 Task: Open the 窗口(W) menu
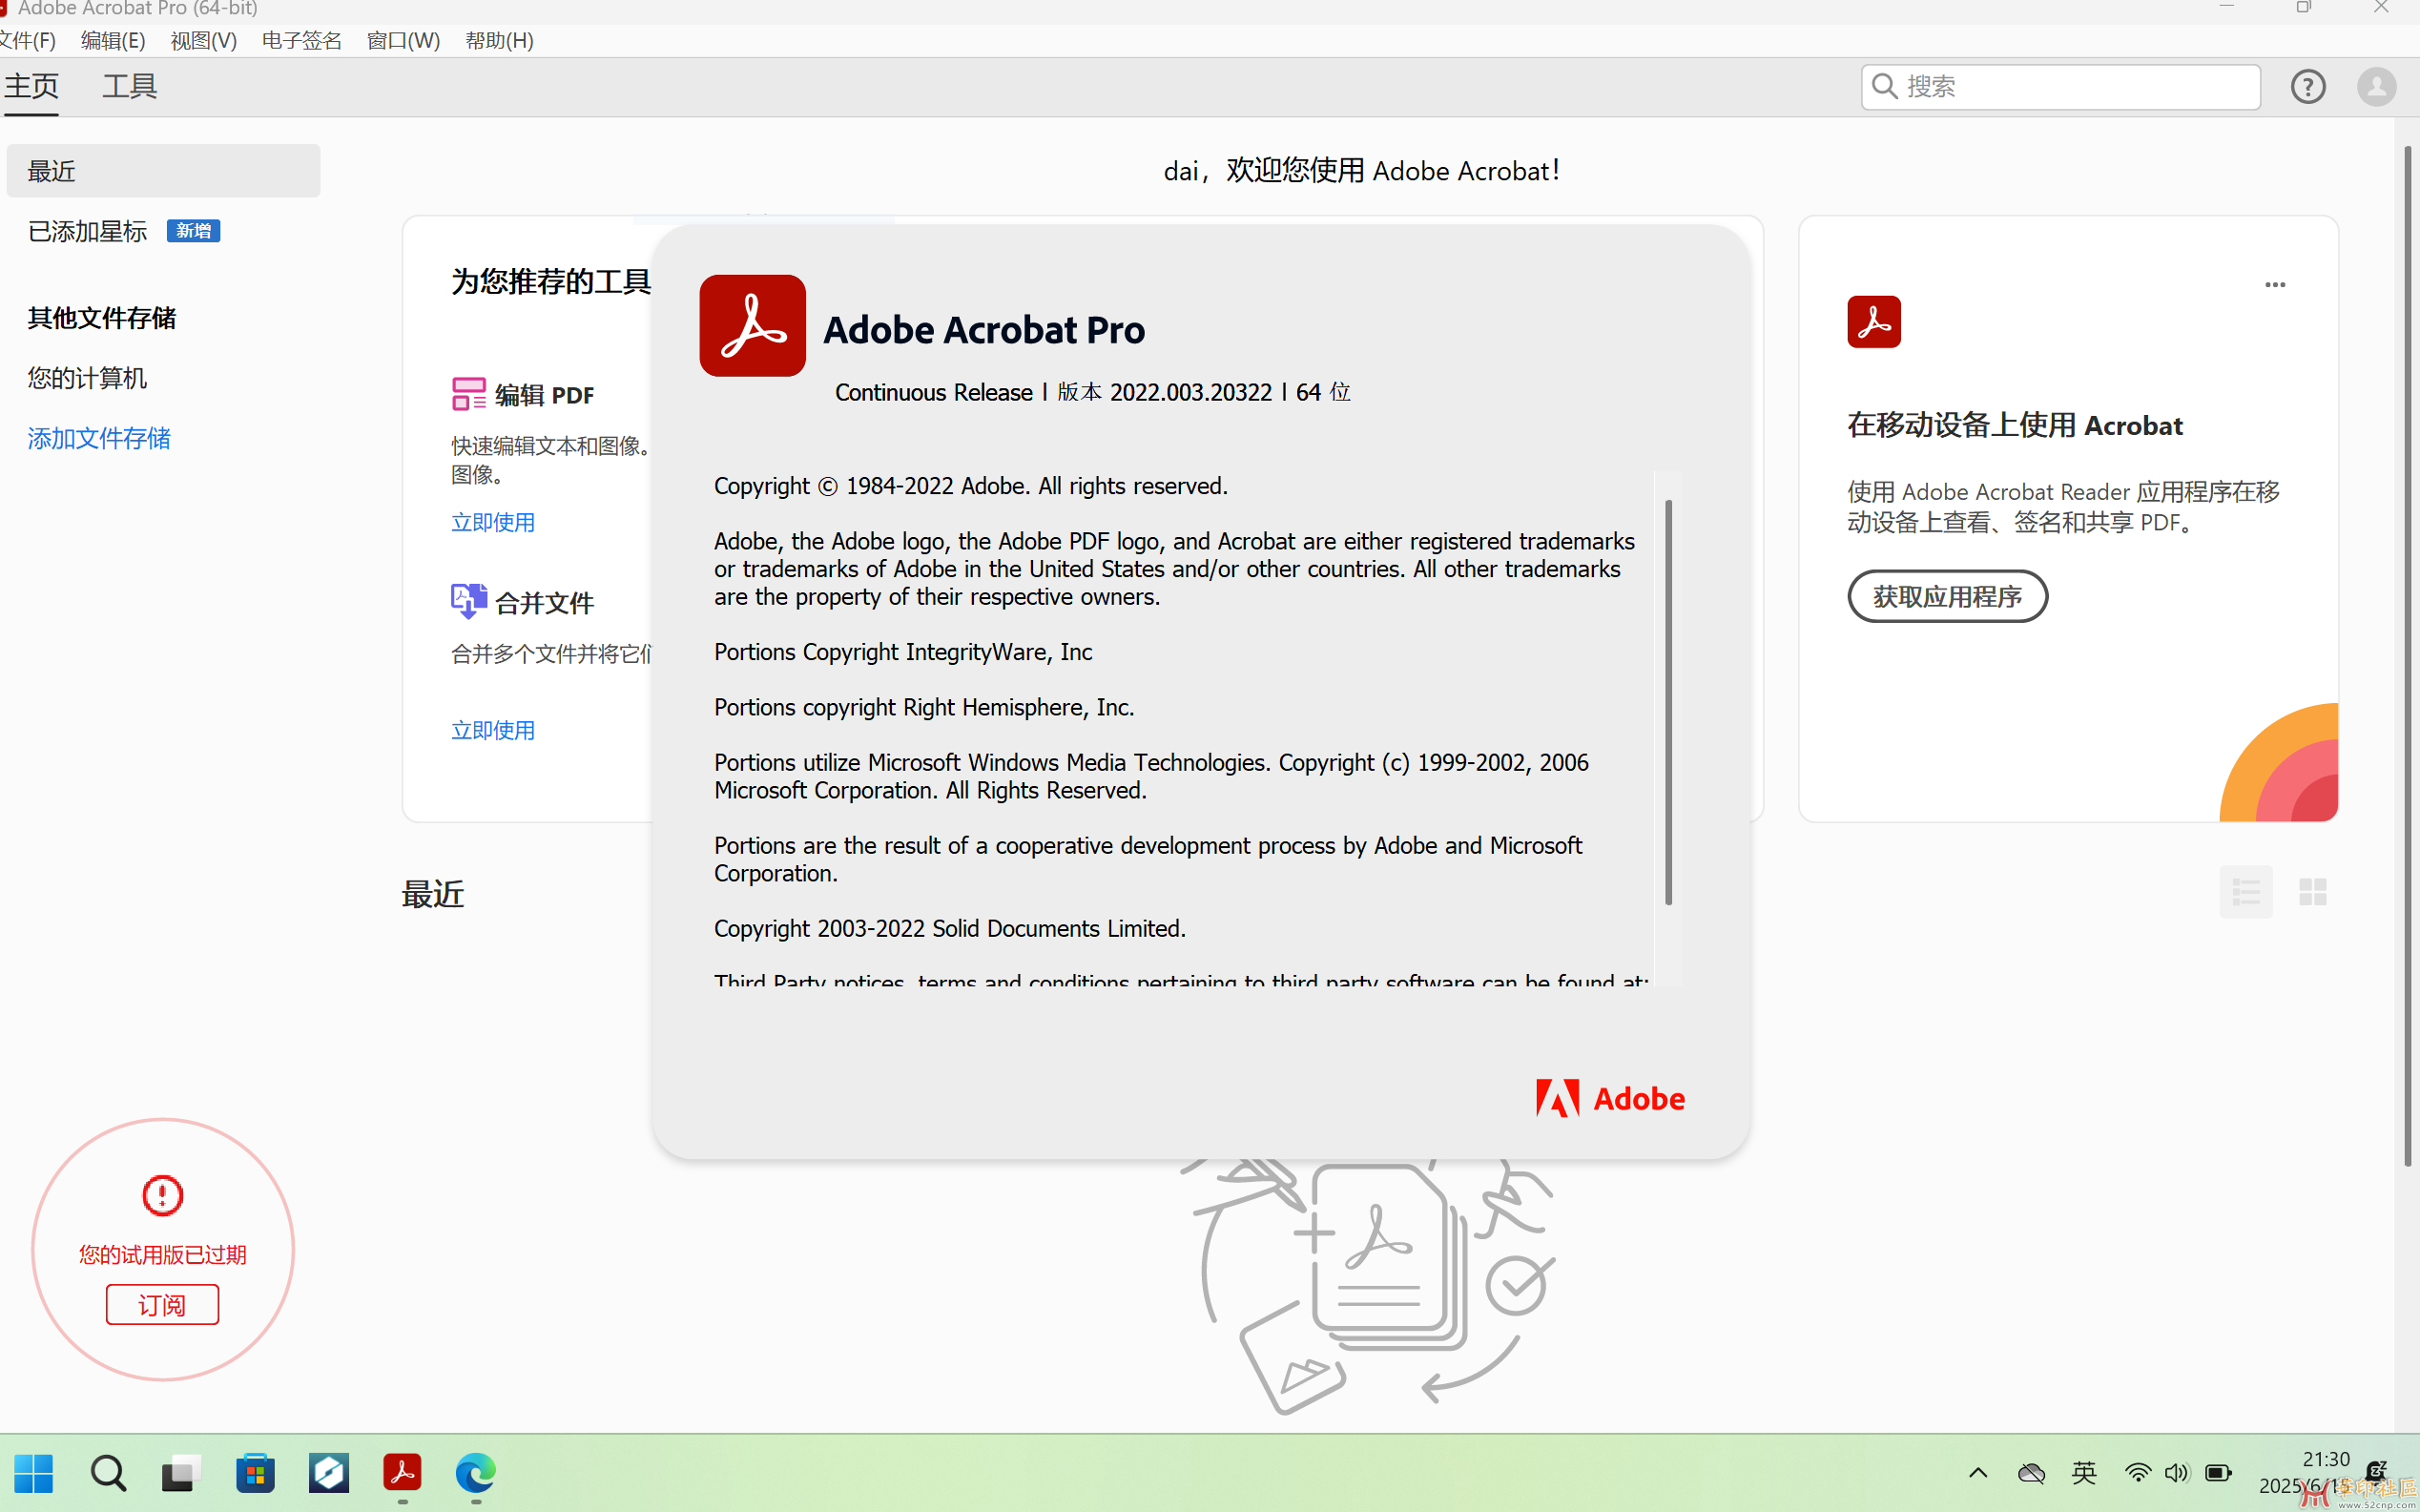pyautogui.click(x=403, y=40)
